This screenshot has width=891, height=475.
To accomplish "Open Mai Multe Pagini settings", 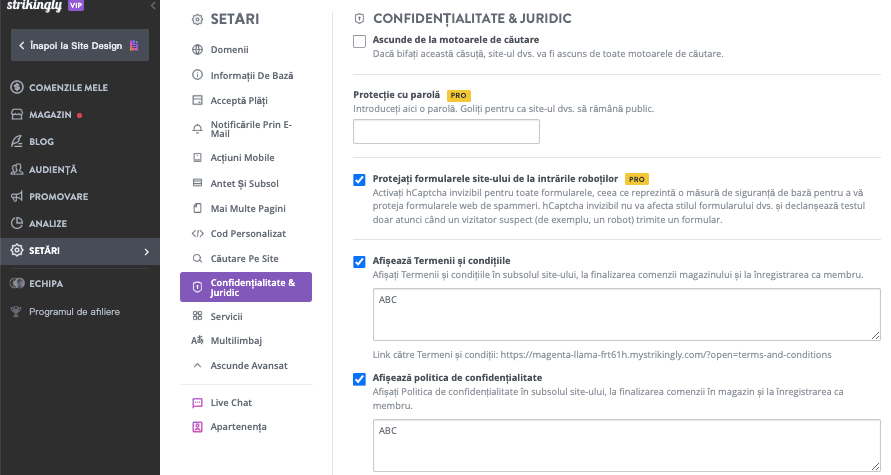I will (248, 209).
